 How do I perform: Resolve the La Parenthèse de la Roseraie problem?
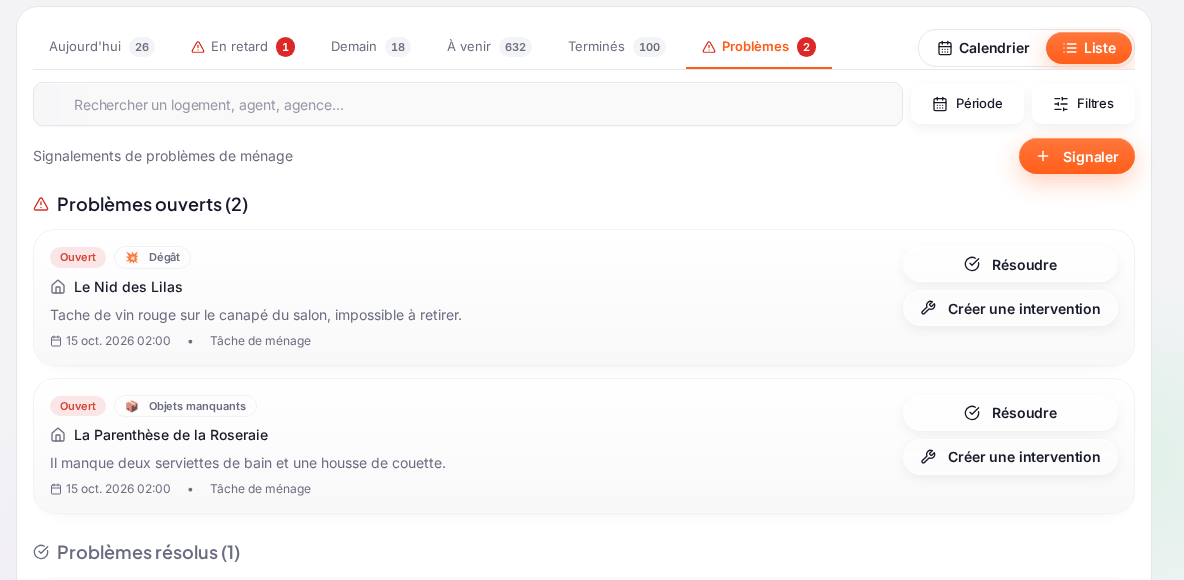[x=1010, y=412]
